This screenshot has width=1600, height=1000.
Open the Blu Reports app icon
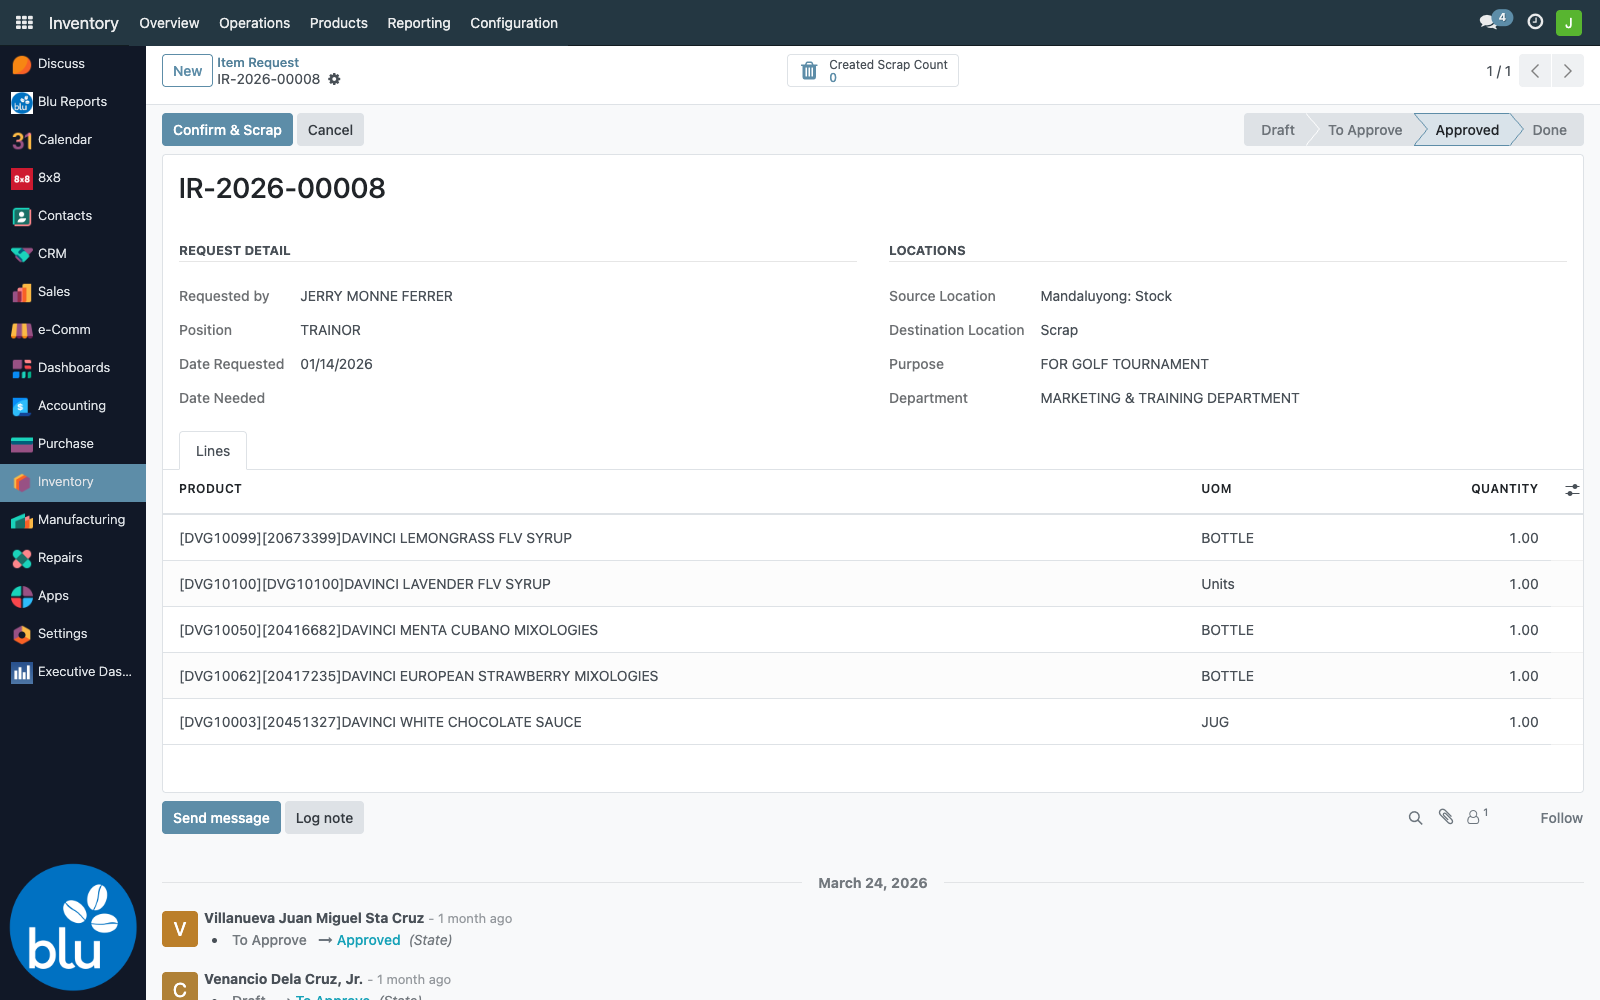click(22, 102)
